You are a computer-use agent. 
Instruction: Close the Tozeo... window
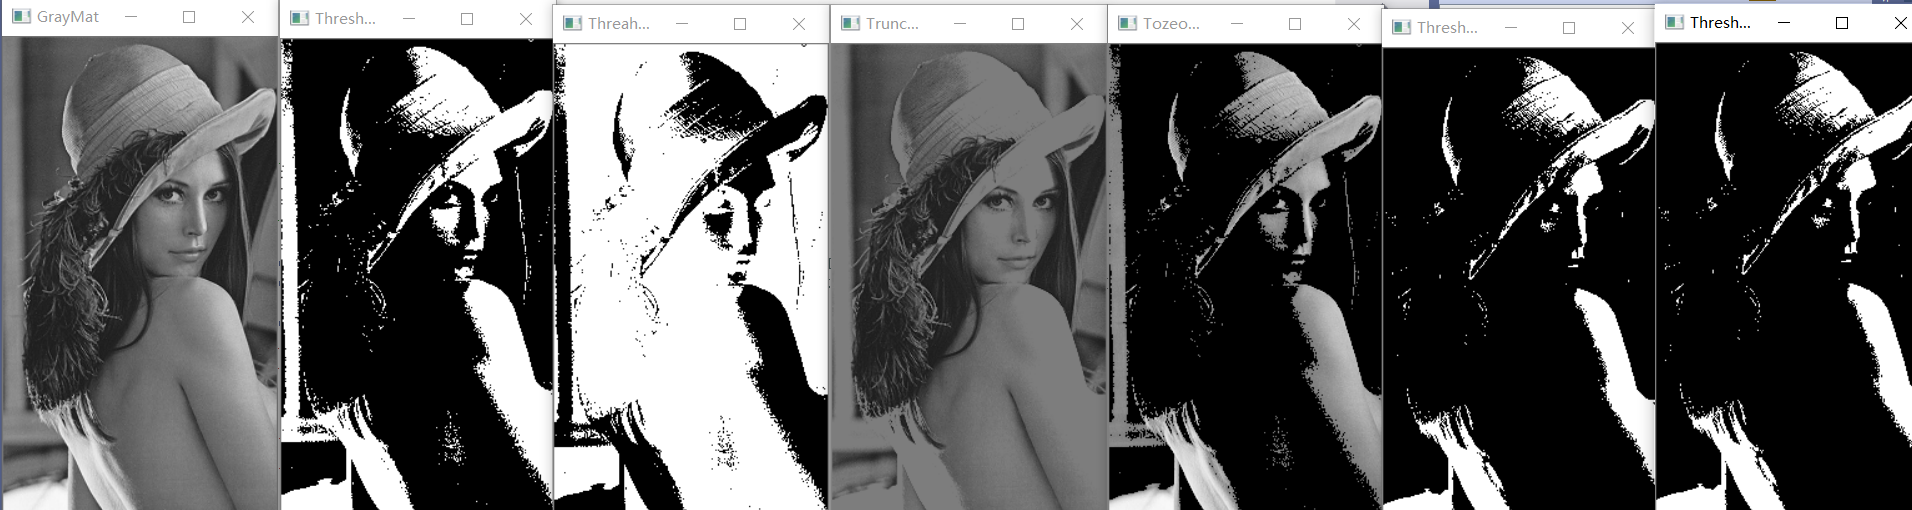tap(1354, 23)
